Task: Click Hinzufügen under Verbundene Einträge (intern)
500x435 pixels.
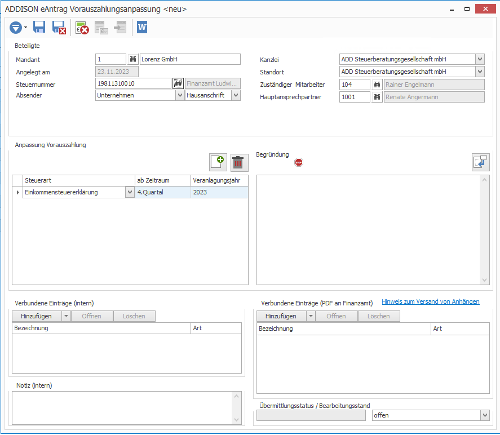Action: 37,316
